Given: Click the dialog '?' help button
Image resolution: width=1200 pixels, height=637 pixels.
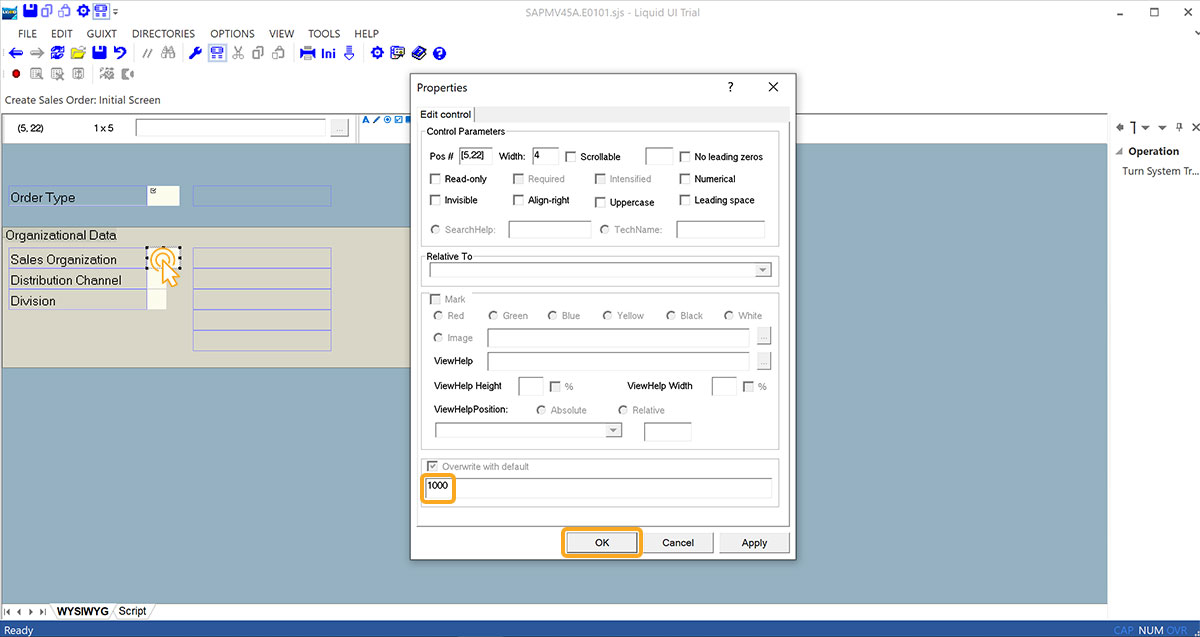Looking at the screenshot, I should tap(730, 88).
